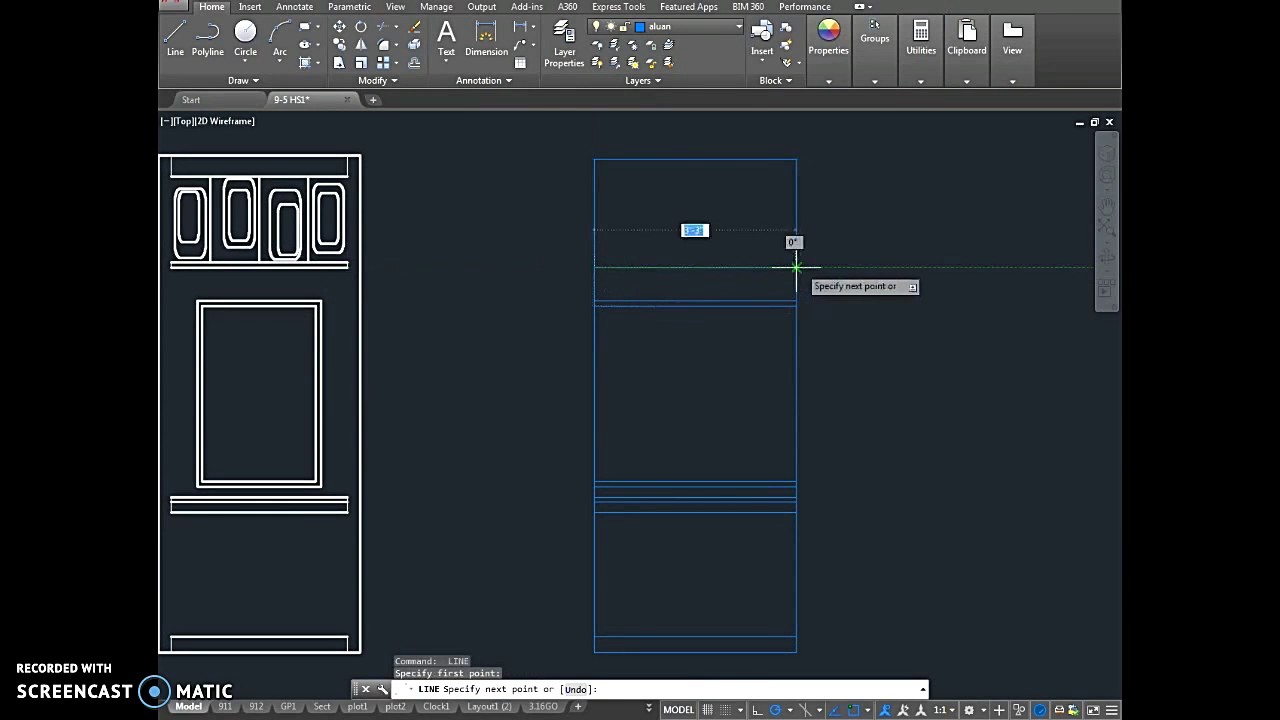Insert a Table annotation

point(520,63)
